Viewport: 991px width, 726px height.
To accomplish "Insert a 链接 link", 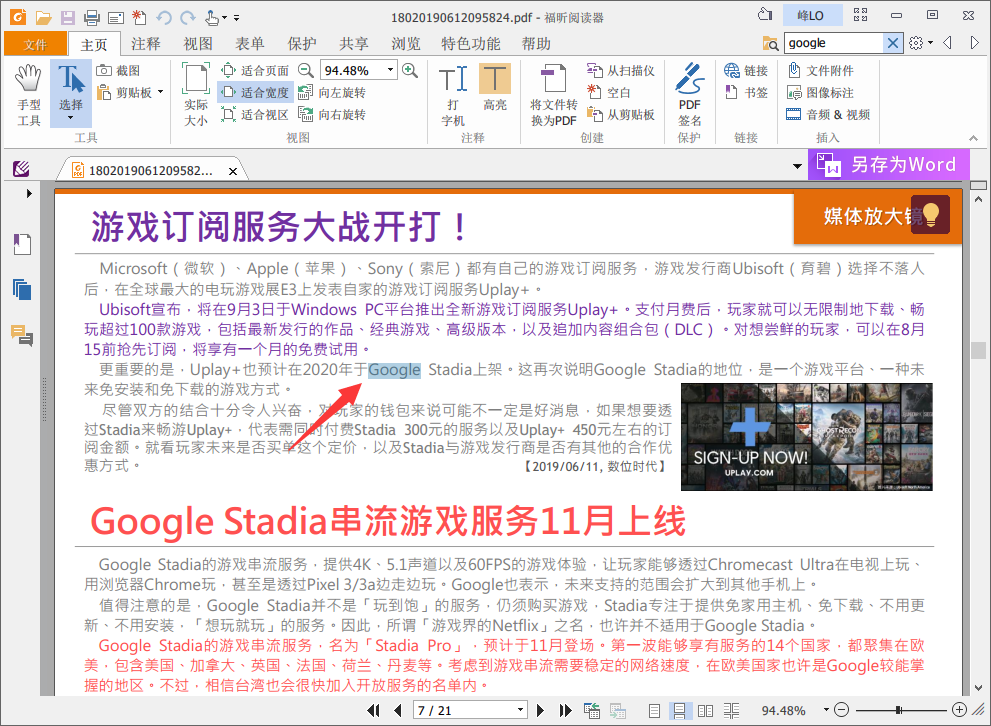I will coord(746,71).
